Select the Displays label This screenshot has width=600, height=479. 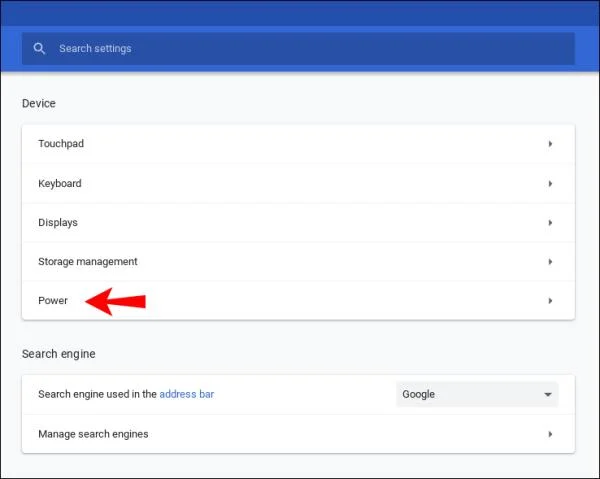pos(58,223)
